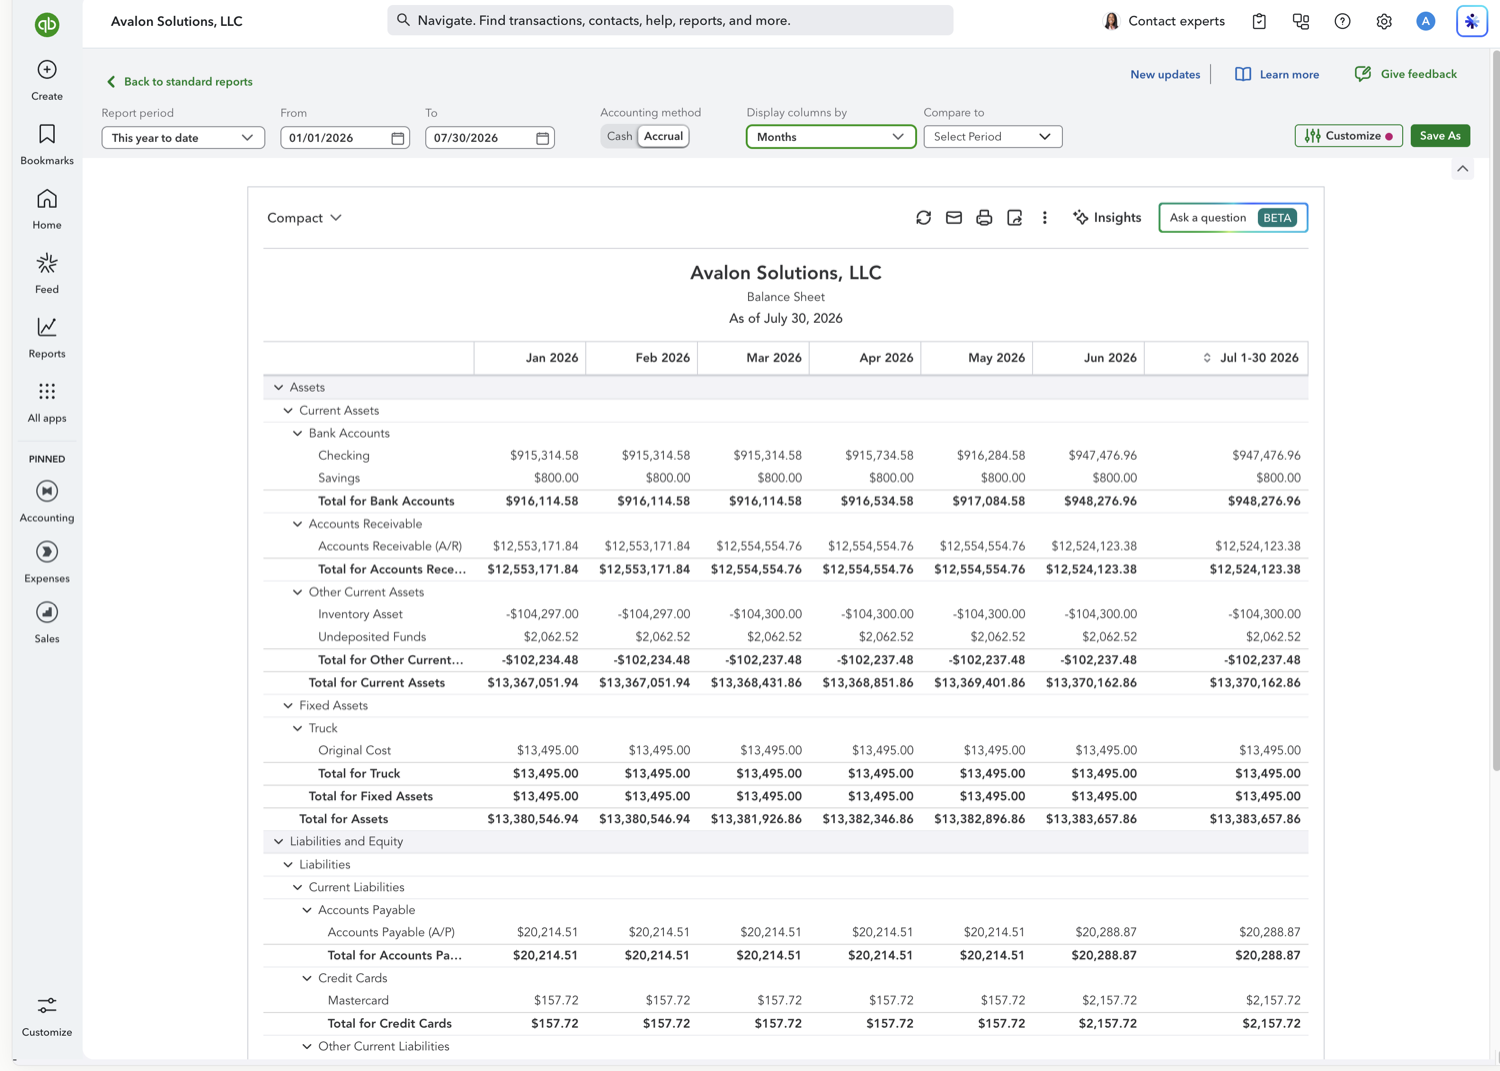
Task: Click the green Save As button
Action: coord(1440,136)
